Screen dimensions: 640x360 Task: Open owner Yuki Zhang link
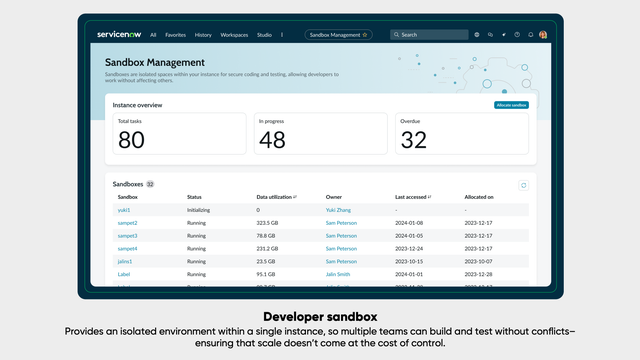pyautogui.click(x=338, y=210)
